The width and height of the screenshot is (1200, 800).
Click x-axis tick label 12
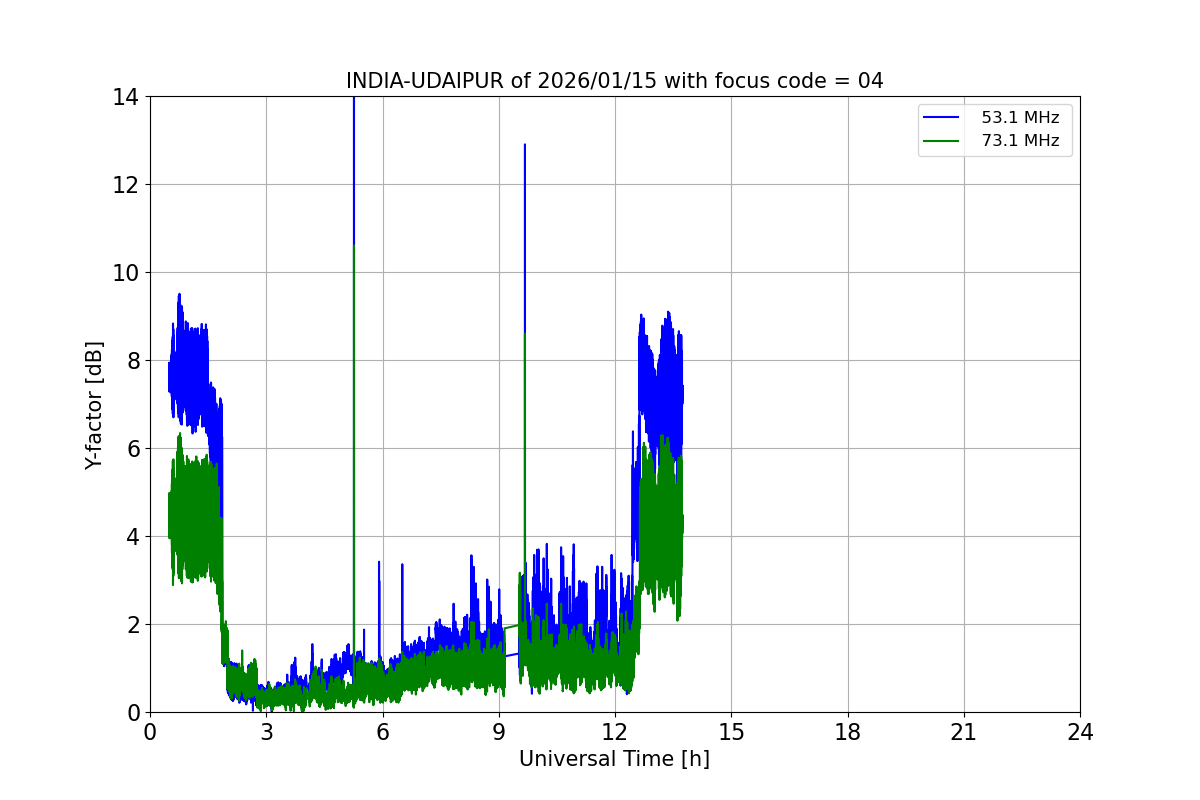click(615, 732)
